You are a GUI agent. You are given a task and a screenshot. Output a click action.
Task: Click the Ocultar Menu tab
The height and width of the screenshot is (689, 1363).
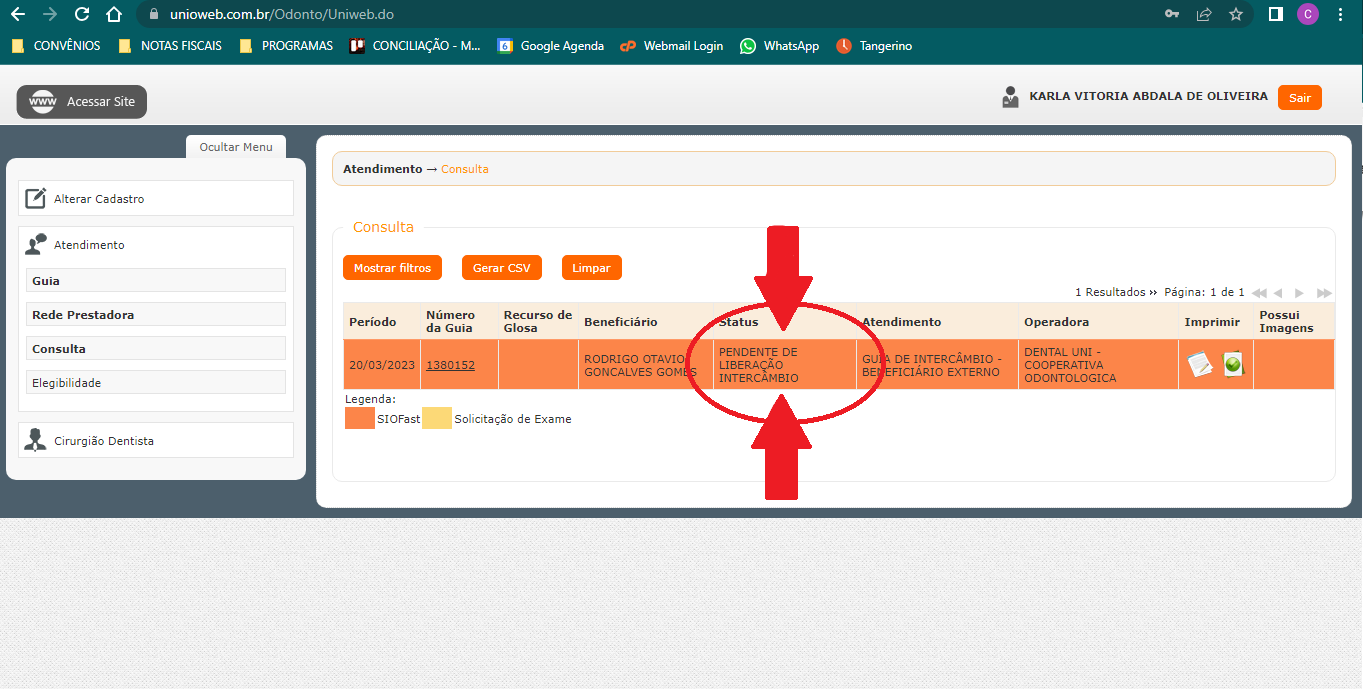pos(236,147)
